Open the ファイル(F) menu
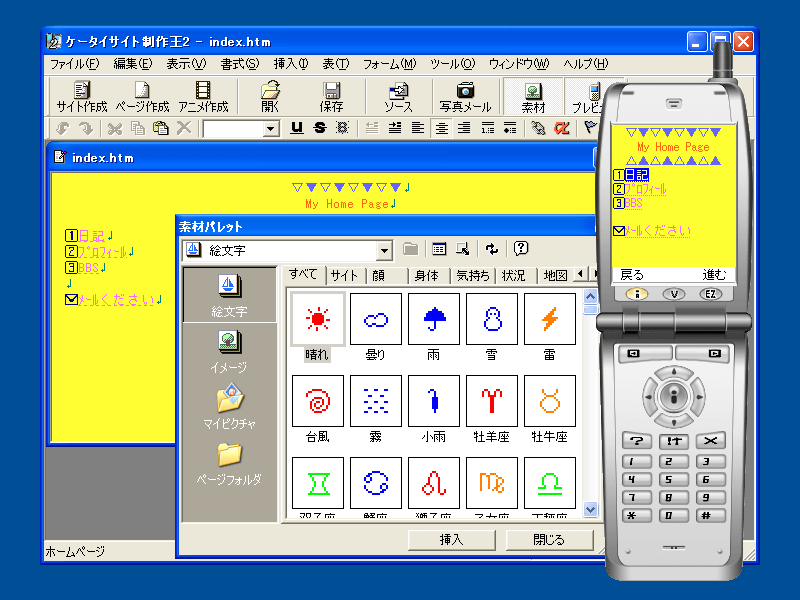This screenshot has width=800, height=600. (74, 64)
